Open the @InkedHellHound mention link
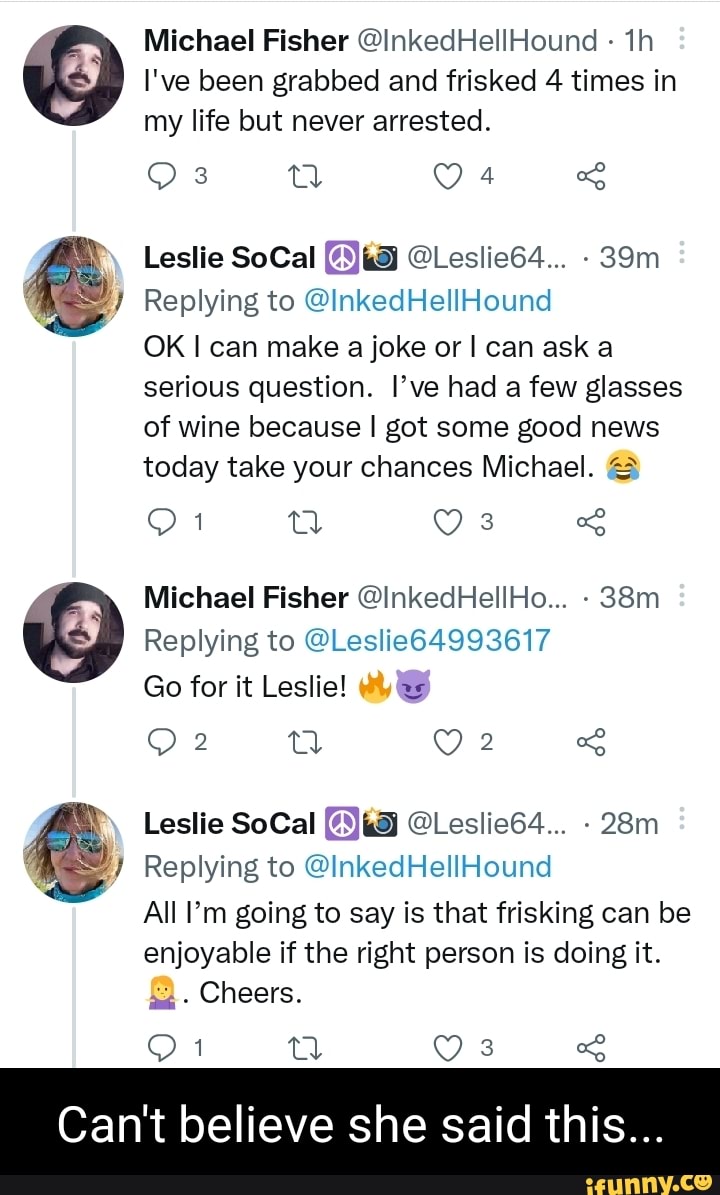Image resolution: width=720 pixels, height=1195 pixels. click(428, 300)
